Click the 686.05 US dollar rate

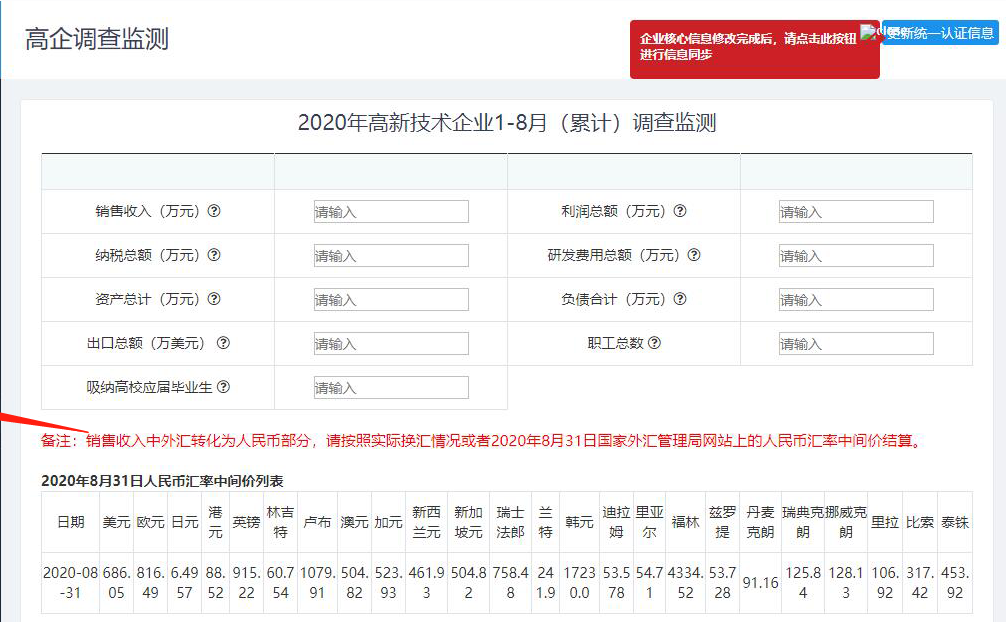click(116, 582)
